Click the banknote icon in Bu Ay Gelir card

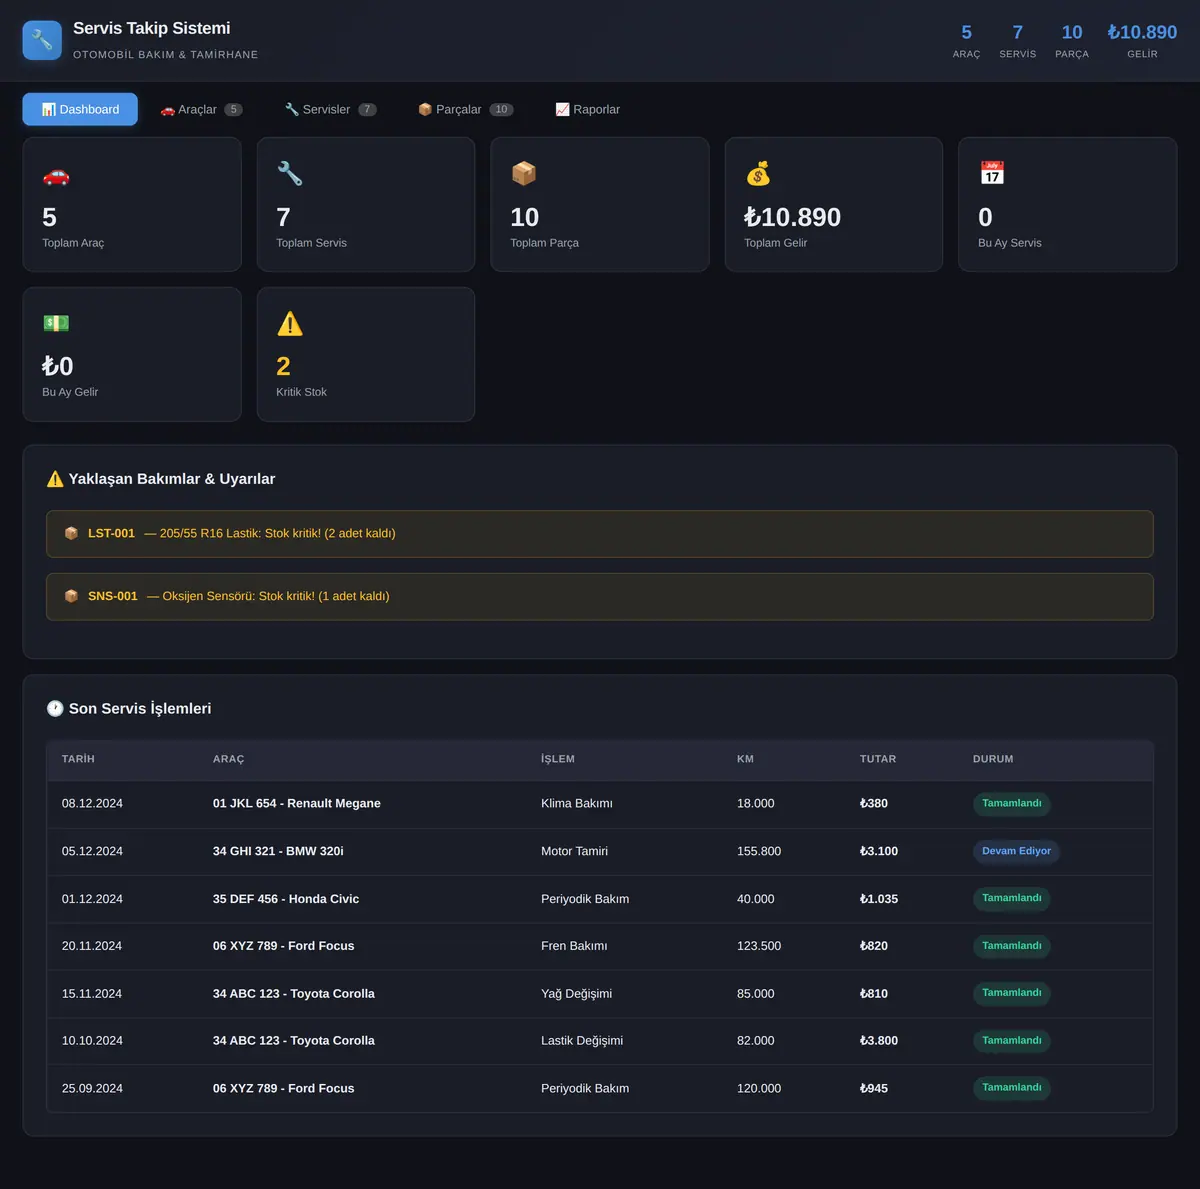pyautogui.click(x=56, y=323)
